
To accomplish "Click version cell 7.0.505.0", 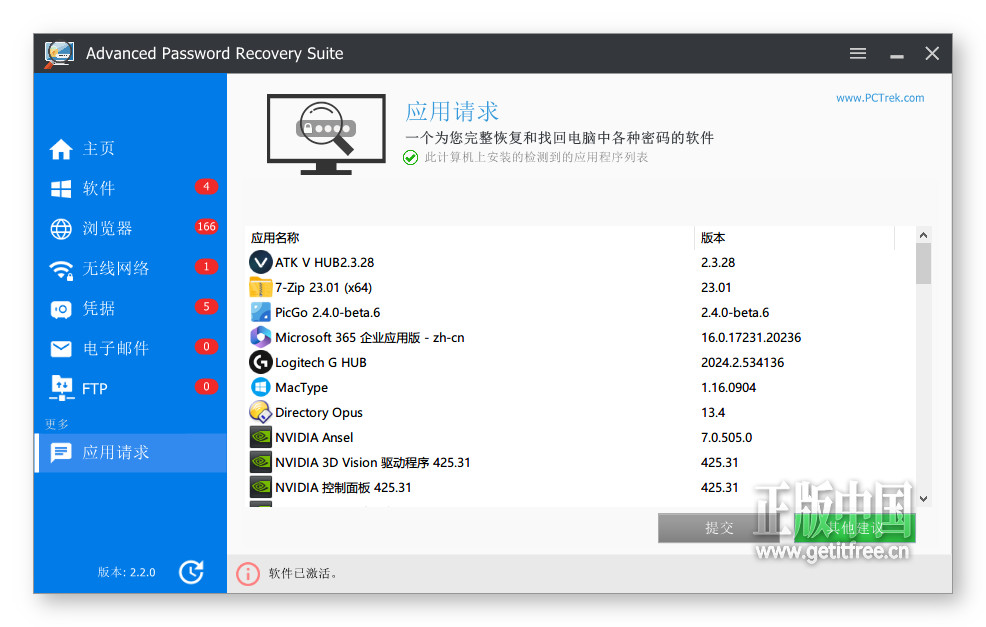I will point(726,438).
